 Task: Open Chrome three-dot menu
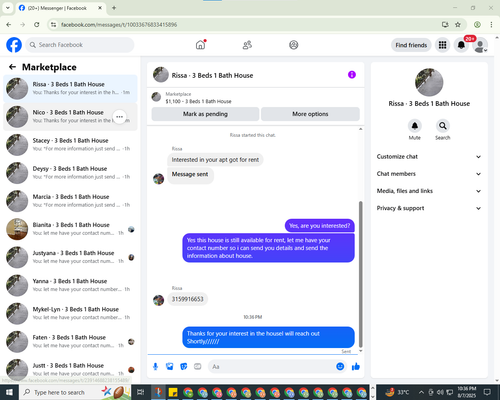[x=491, y=25]
